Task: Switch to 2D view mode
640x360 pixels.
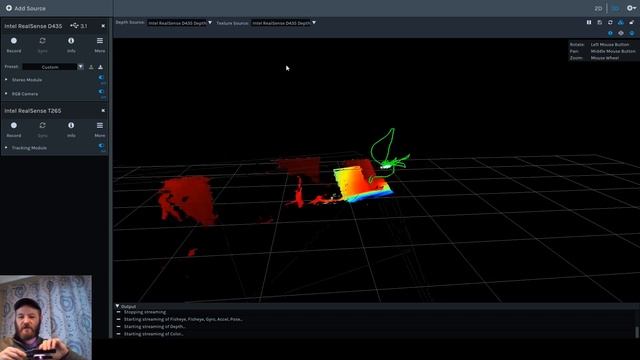Action: click(x=598, y=8)
